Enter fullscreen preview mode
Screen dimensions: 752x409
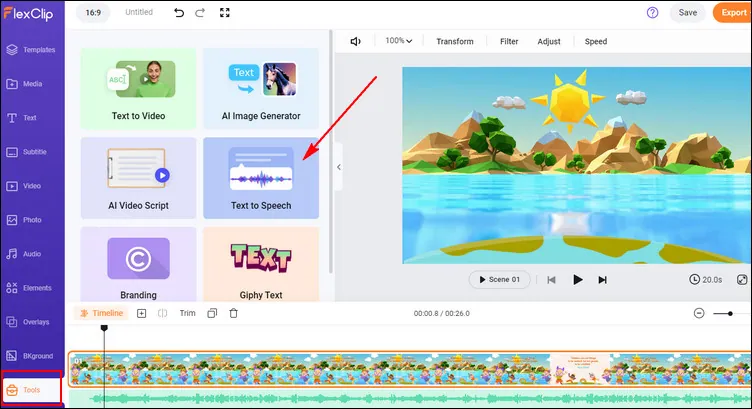[x=224, y=13]
